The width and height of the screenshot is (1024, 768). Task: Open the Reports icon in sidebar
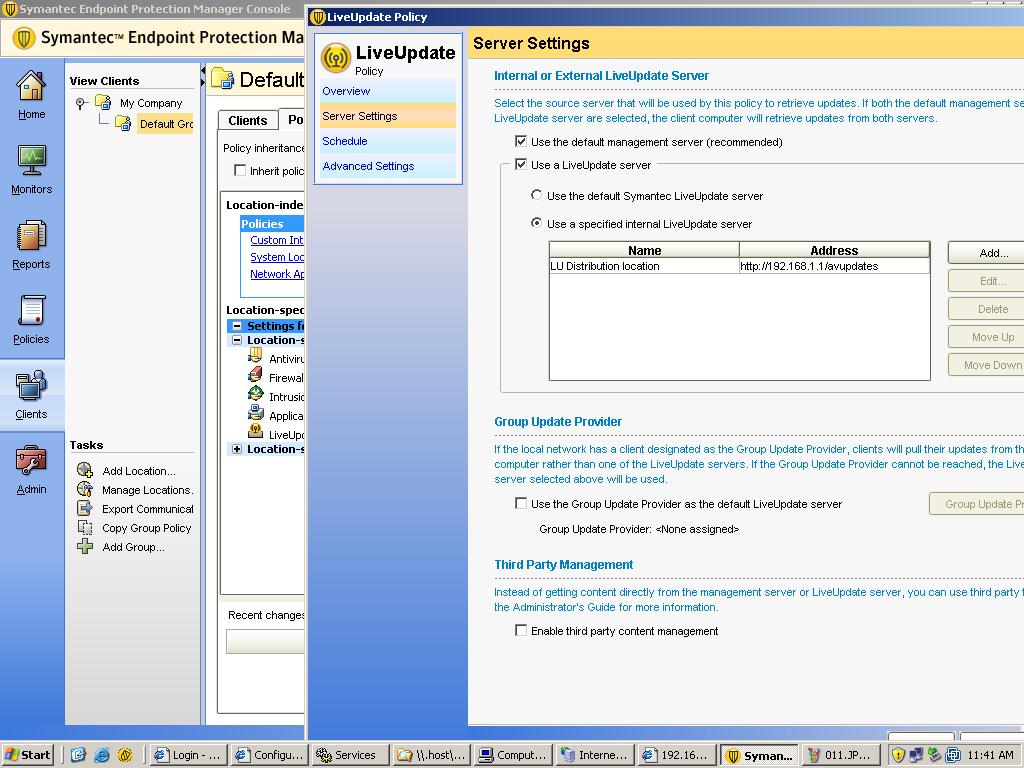(31, 236)
